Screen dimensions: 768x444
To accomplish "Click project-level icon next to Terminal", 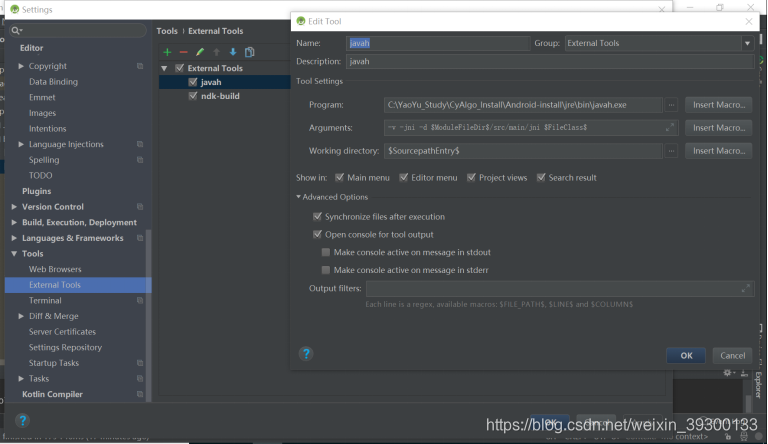I will pos(140,300).
